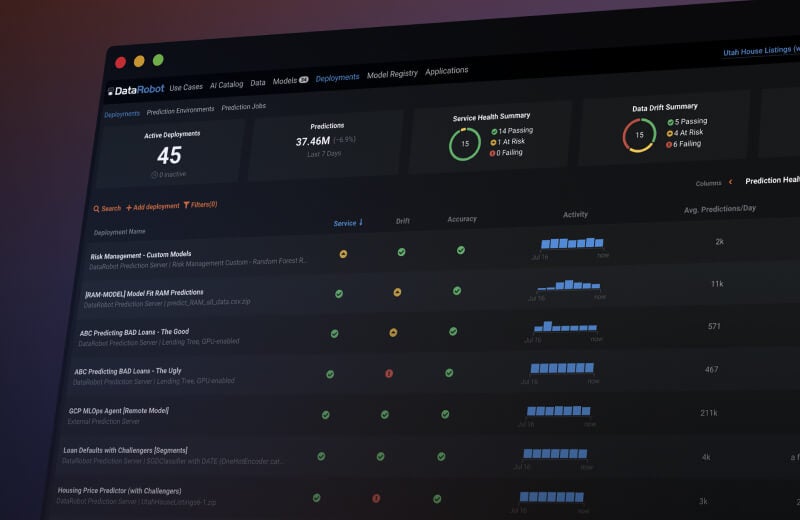
Task: Click Housing Price Predictor accuracy passing icon
Action: click(437, 499)
